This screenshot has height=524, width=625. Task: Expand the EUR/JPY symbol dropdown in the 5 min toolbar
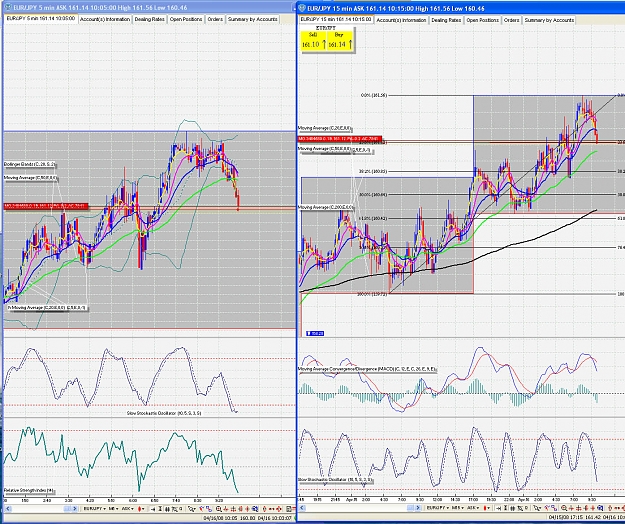click(94, 508)
